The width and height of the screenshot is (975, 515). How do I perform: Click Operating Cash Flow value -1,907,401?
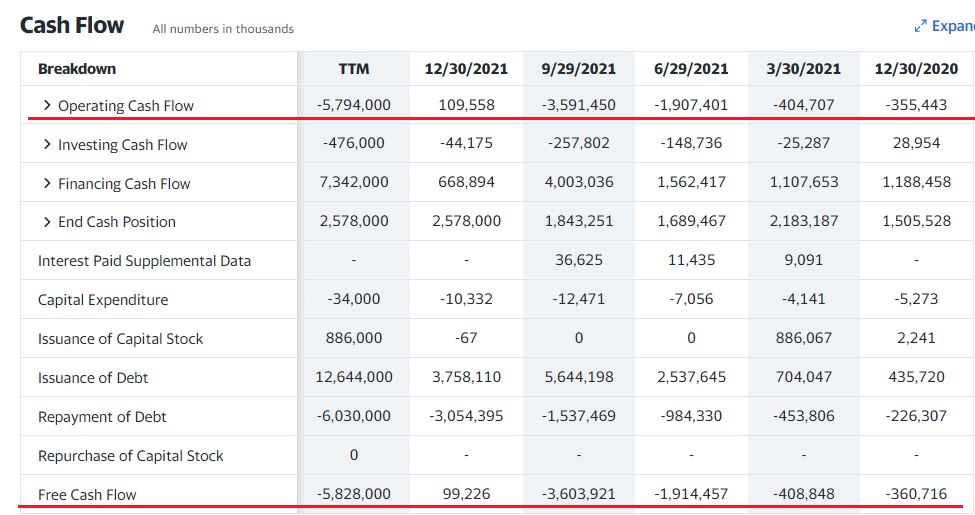click(x=691, y=104)
